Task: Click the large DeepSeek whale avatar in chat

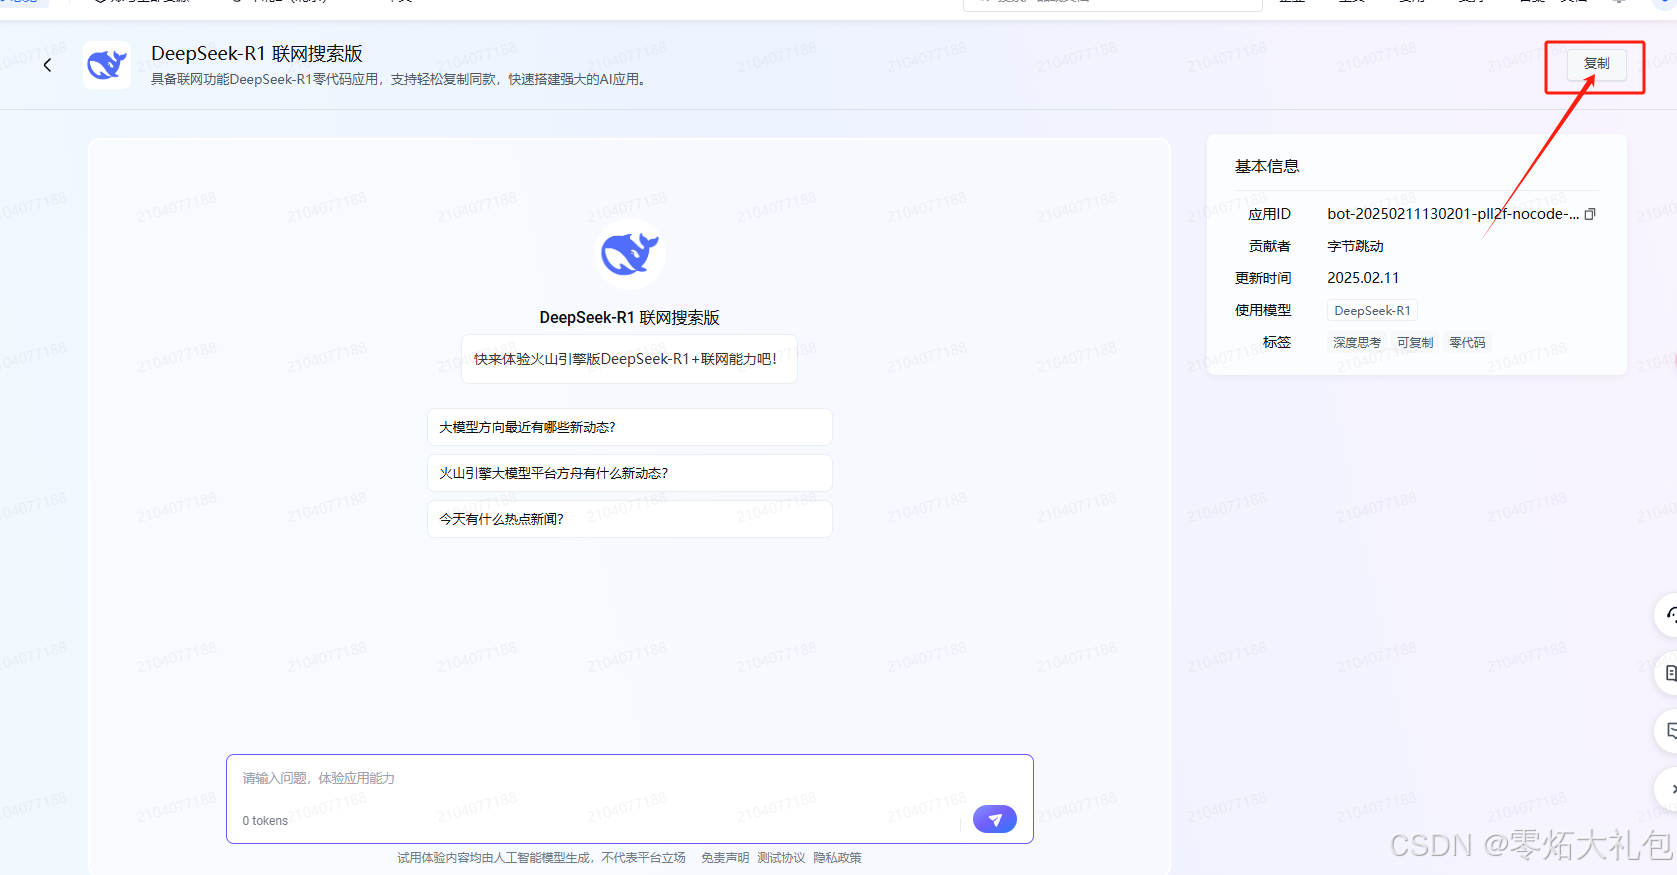Action: 629,254
